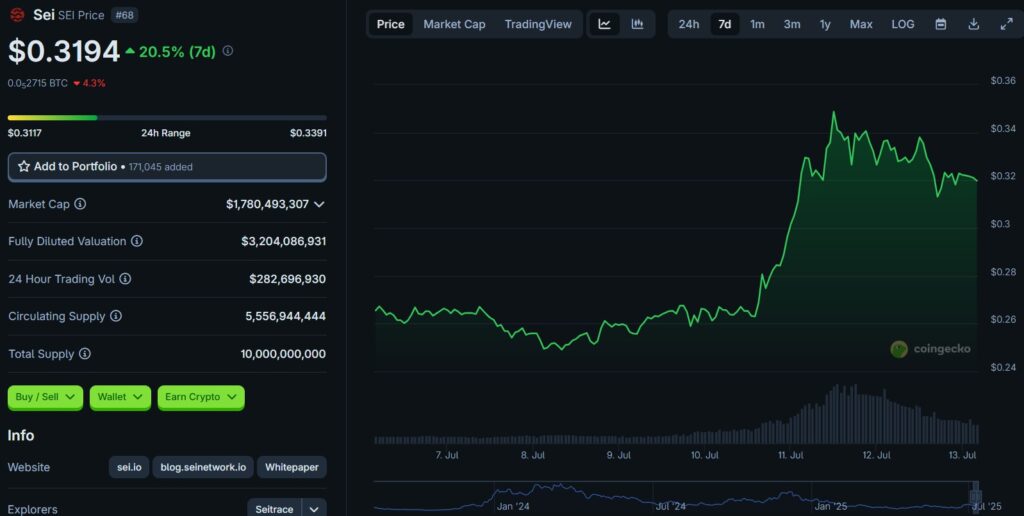Click the Sei coin logo icon

[17, 14]
